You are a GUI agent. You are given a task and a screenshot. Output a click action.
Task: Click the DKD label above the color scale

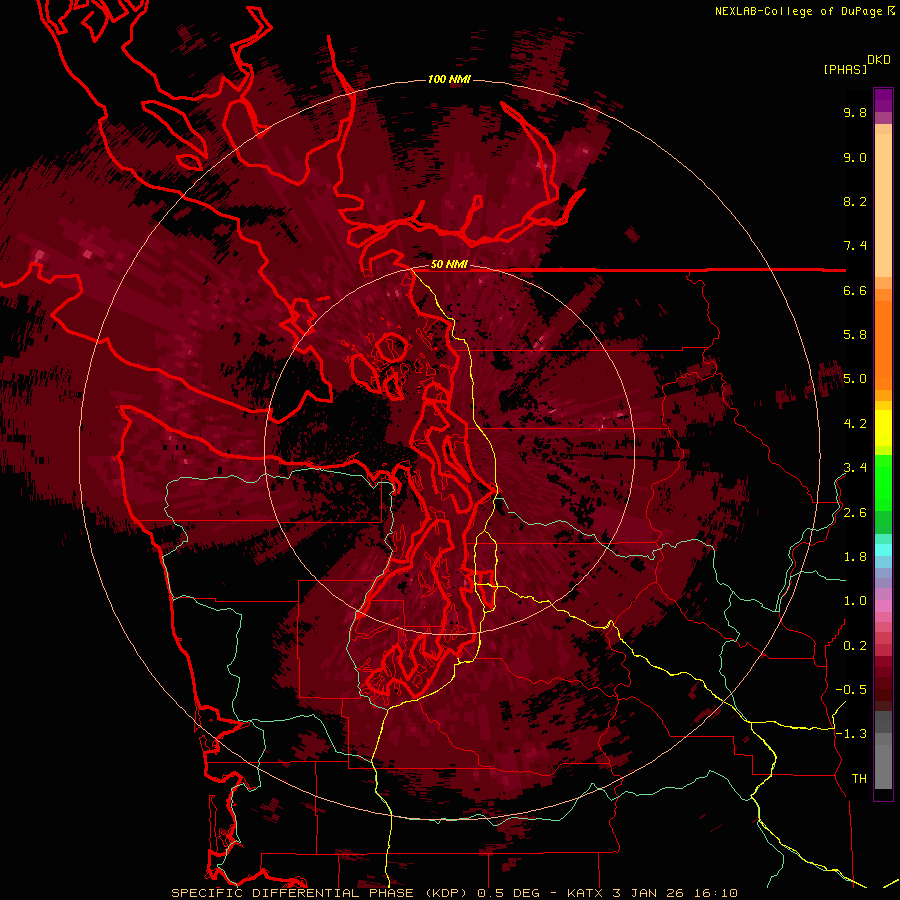coord(879,60)
